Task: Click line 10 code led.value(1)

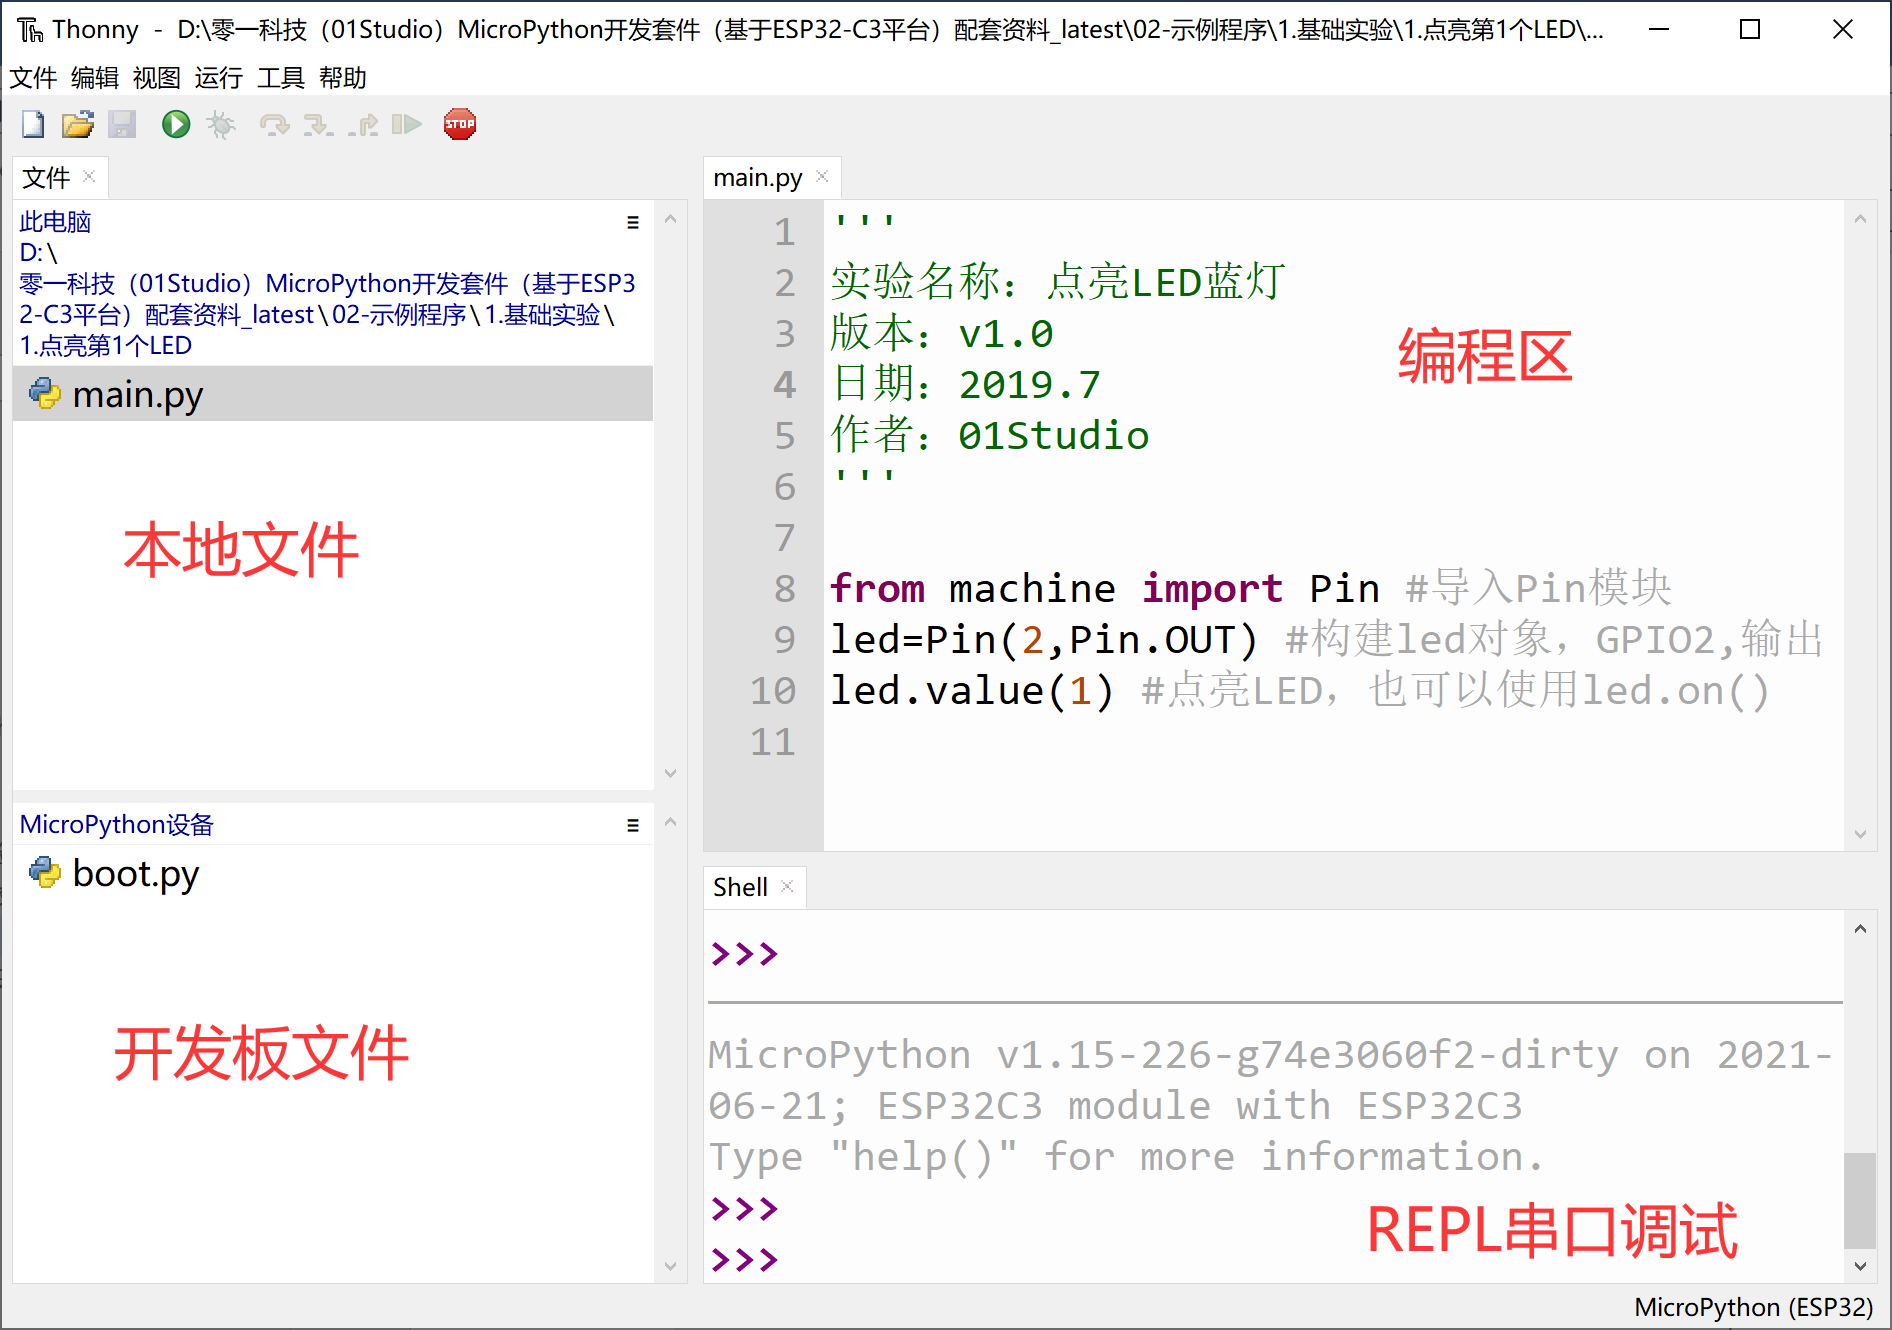Action: [971, 691]
